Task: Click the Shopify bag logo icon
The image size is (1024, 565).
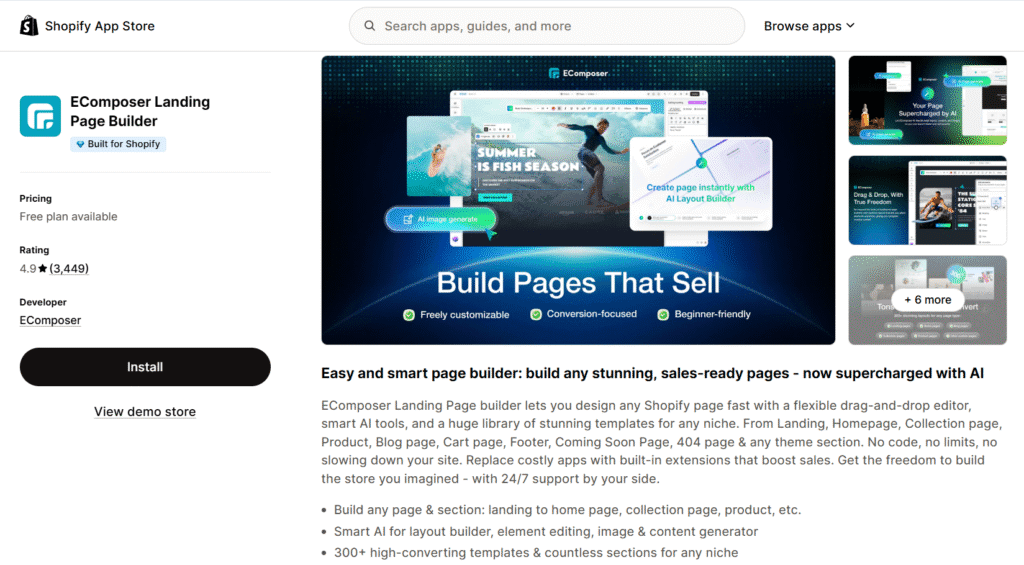Action: [x=29, y=25]
